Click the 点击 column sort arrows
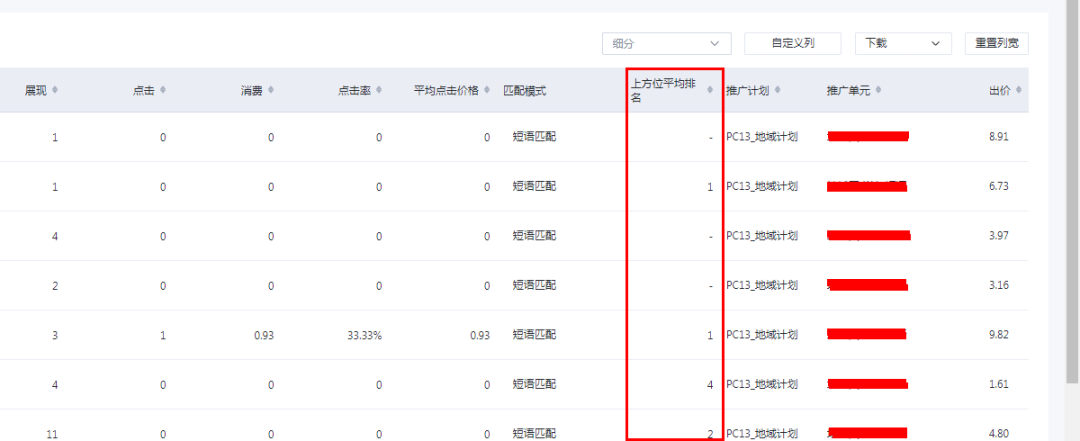The height and width of the screenshot is (441, 1080). point(163,90)
